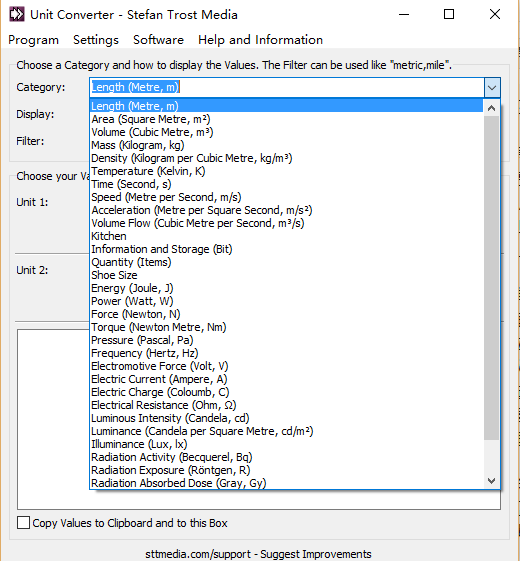Choose Density (Kilogram per Cubic Metre) category
Viewport: 520px width, 561px height.
click(x=286, y=158)
